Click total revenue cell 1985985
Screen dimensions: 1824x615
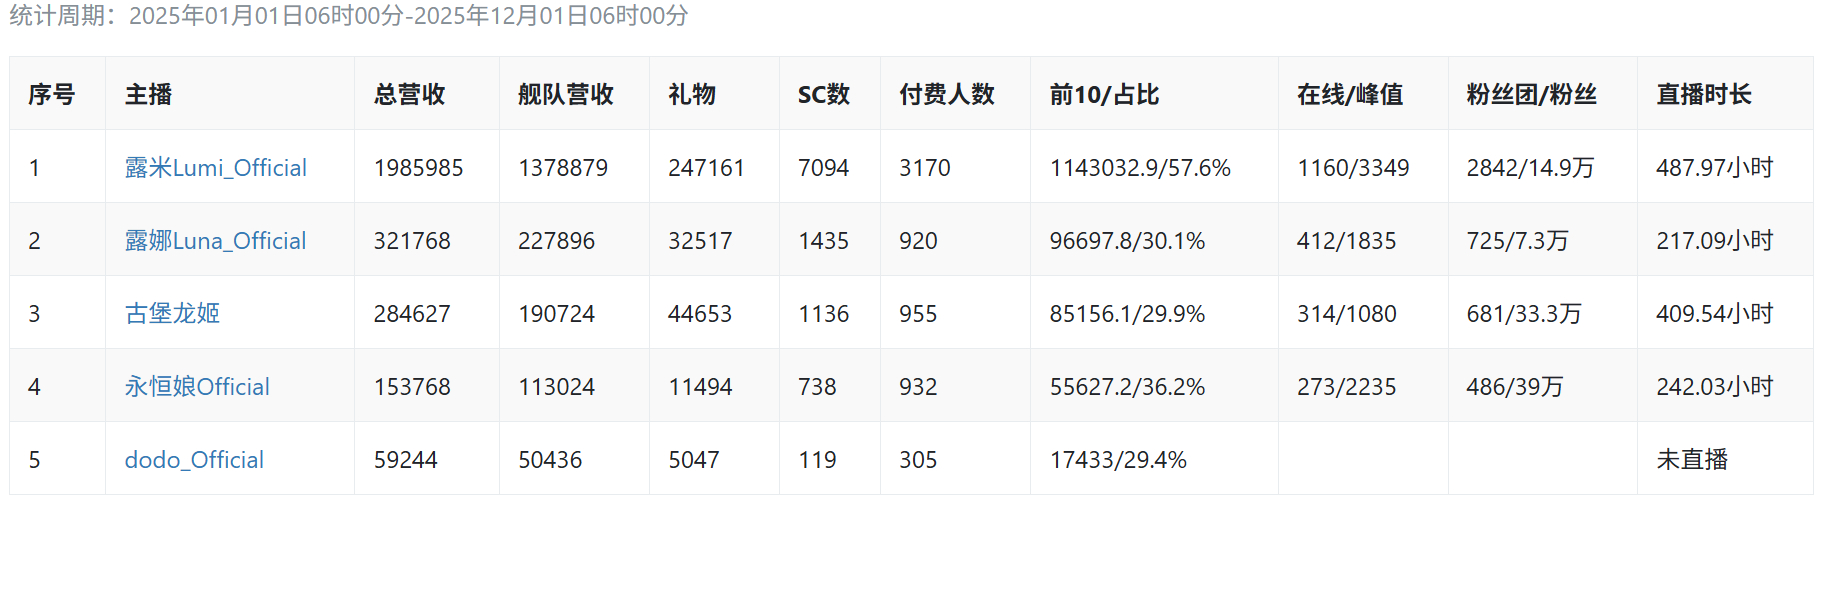pyautogui.click(x=418, y=168)
